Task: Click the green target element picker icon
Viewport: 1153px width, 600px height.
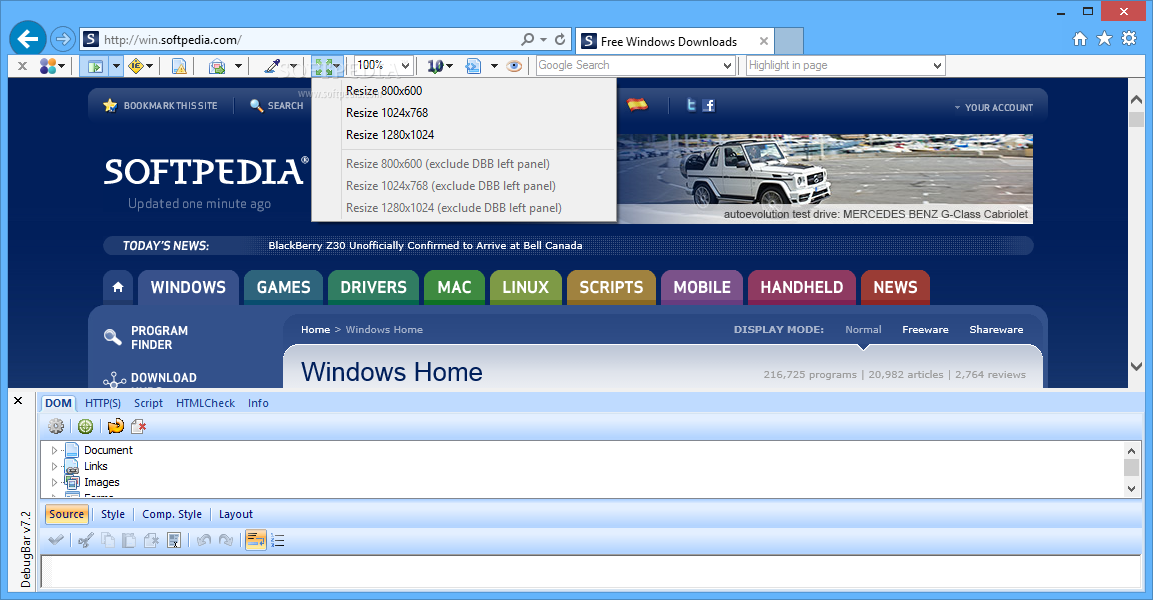Action: pos(85,426)
